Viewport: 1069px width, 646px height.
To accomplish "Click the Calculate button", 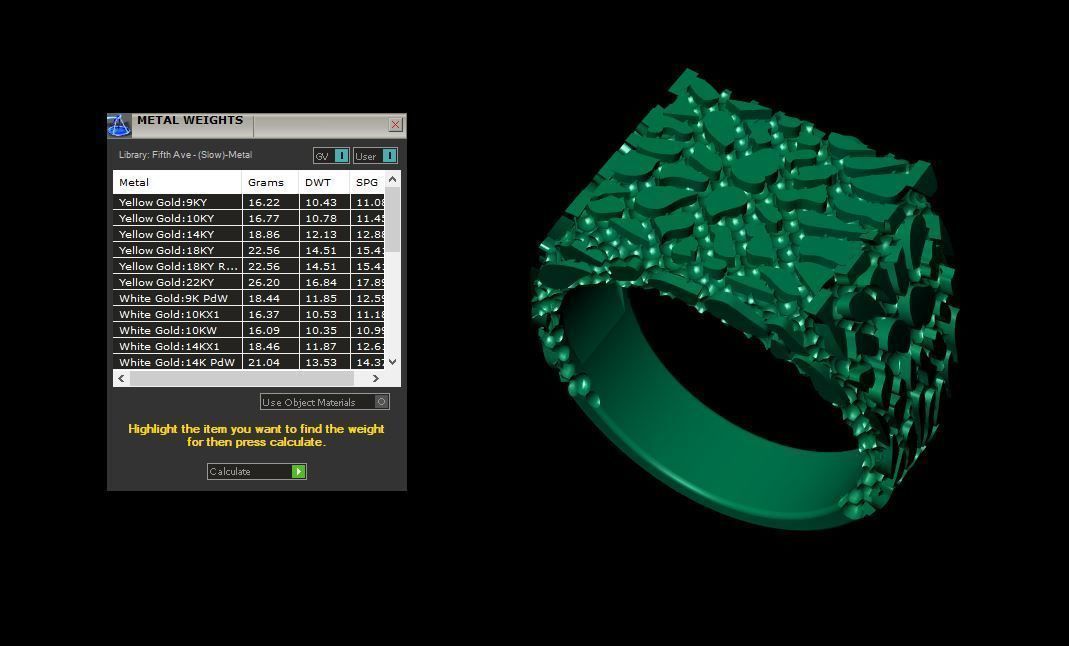I will click(x=257, y=472).
